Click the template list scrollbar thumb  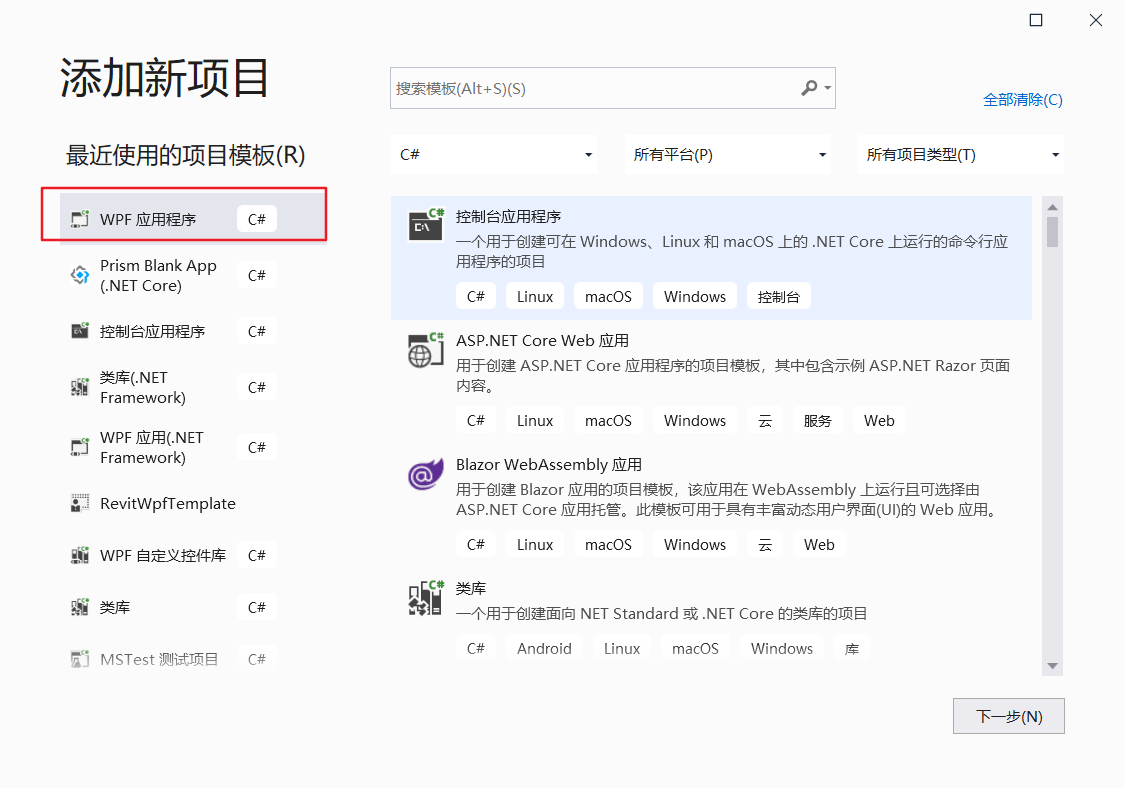click(x=1053, y=232)
